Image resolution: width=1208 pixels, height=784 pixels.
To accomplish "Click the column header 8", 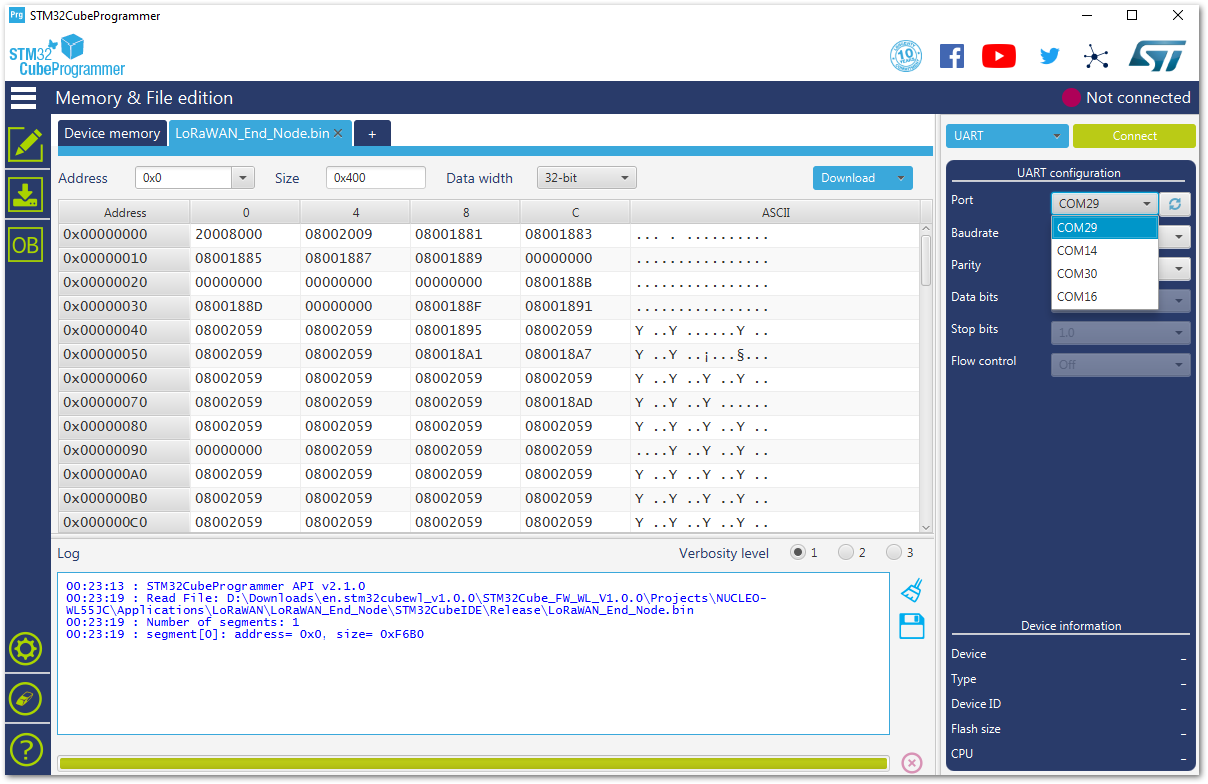I will [x=466, y=212].
